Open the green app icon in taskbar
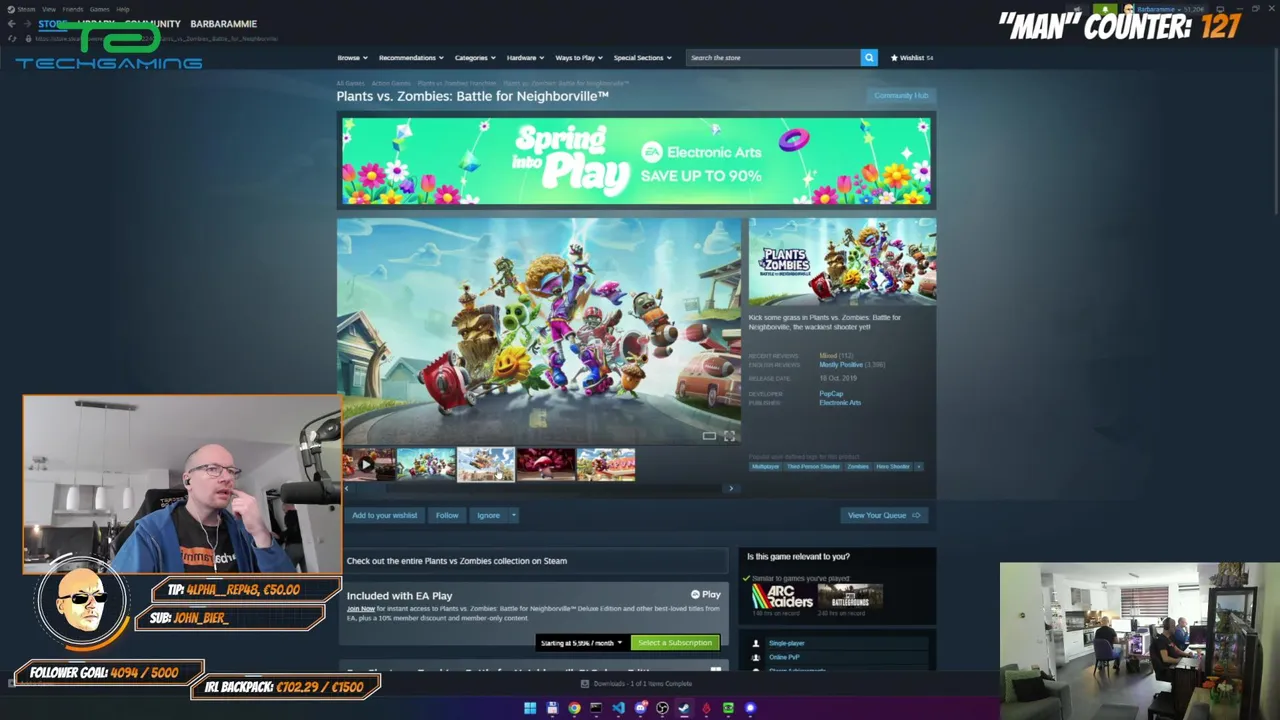The height and width of the screenshot is (720, 1280). click(x=728, y=708)
